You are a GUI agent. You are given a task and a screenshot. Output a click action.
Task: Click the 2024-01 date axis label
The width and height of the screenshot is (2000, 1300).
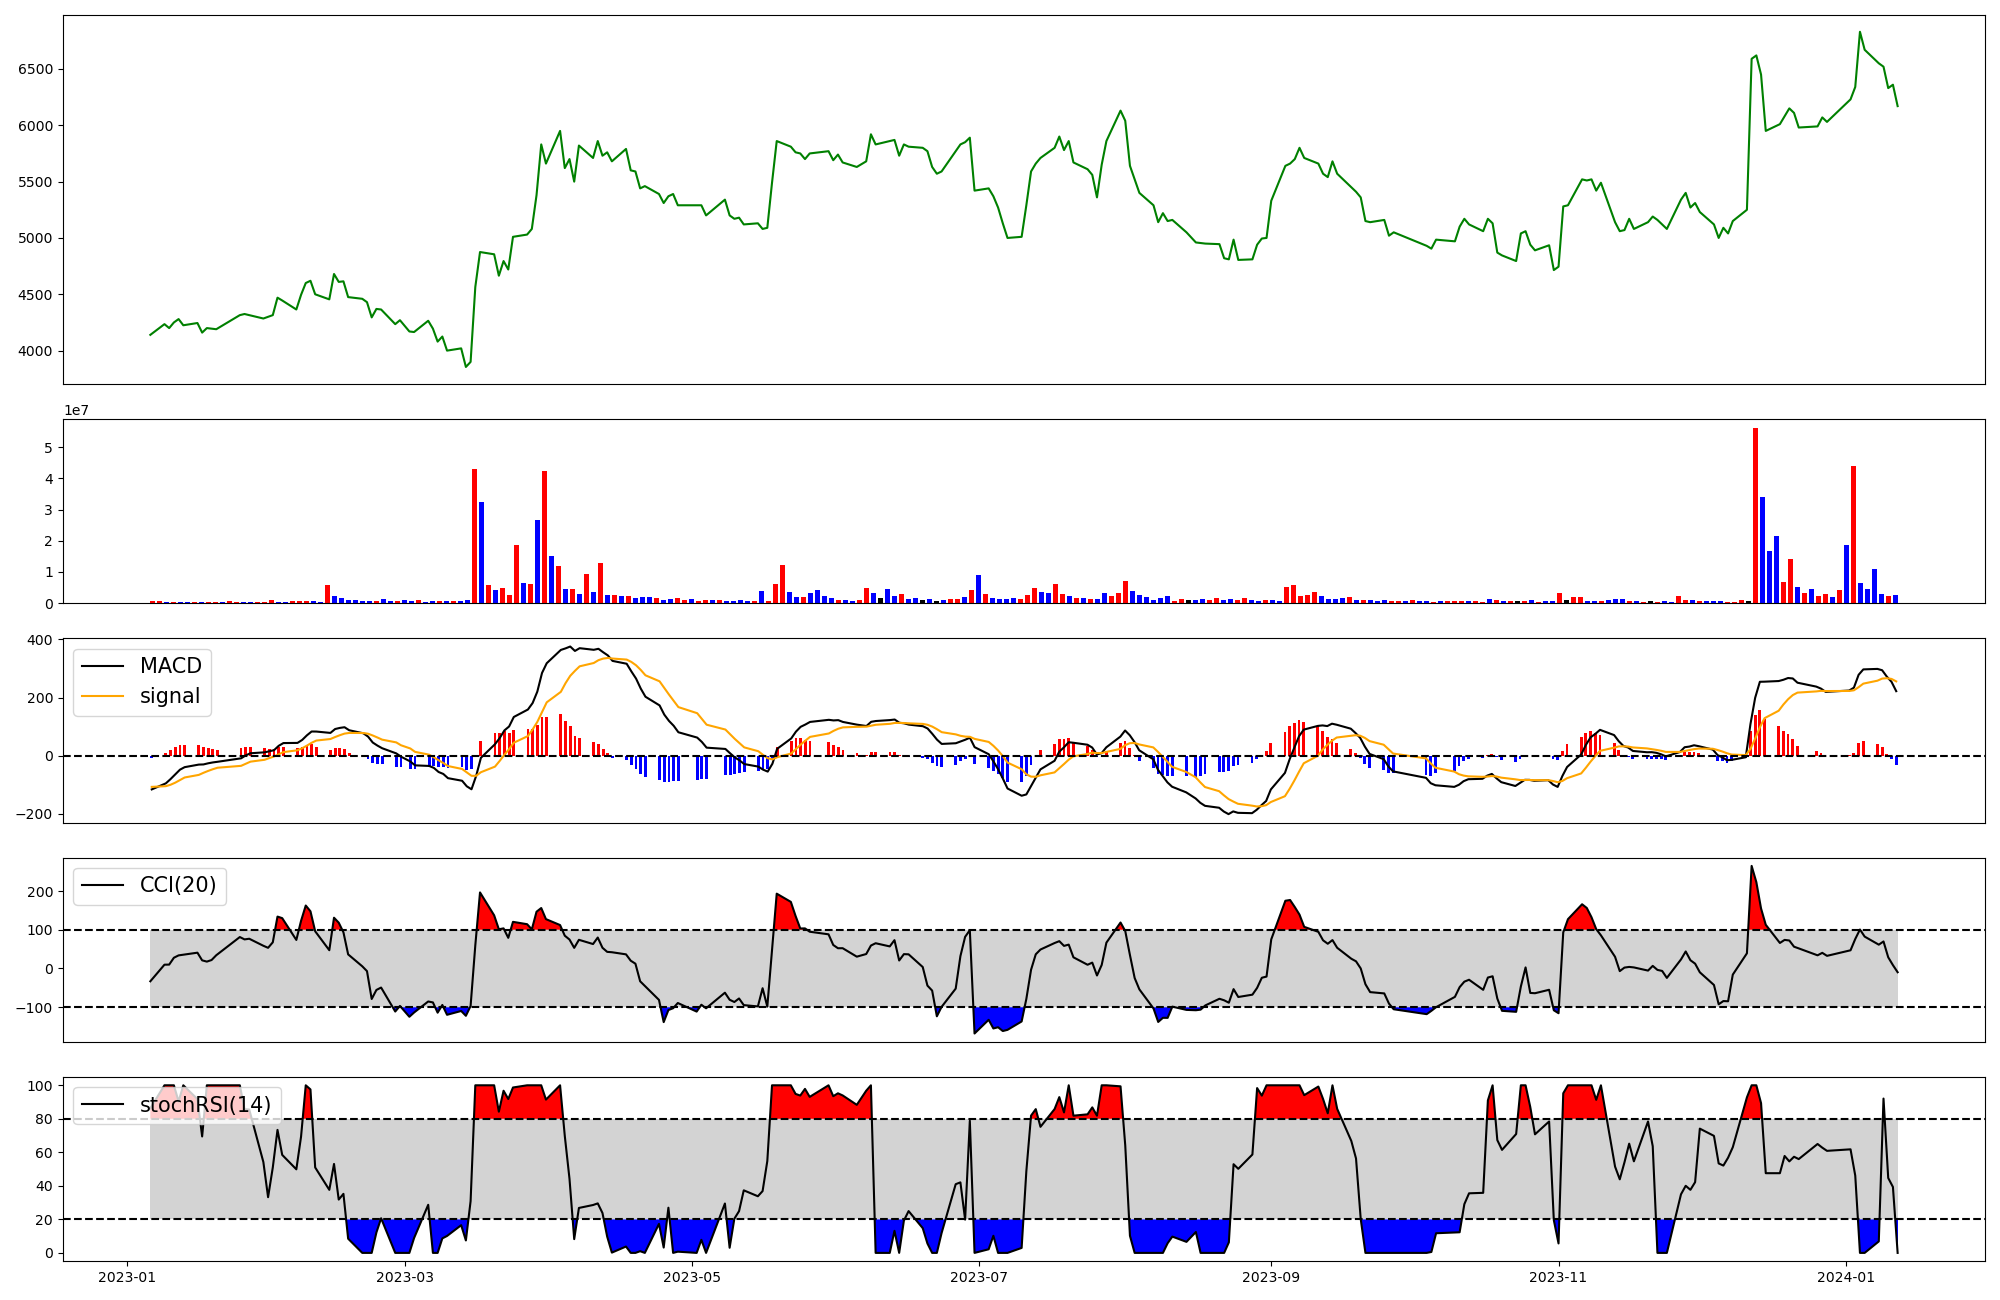(x=1845, y=1277)
